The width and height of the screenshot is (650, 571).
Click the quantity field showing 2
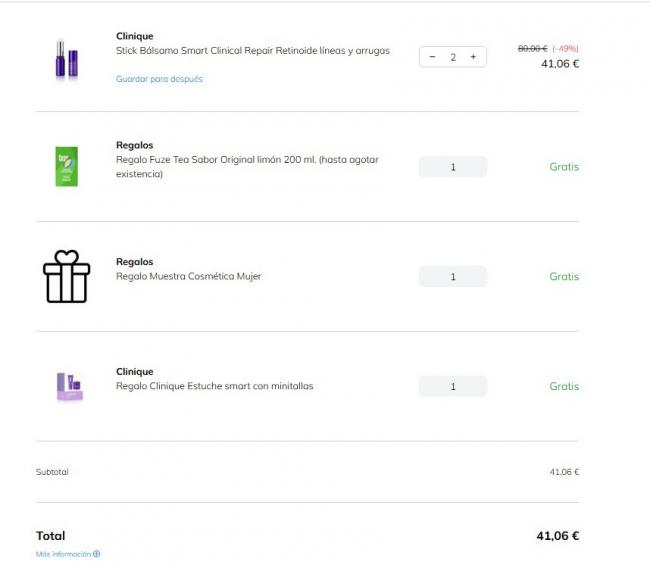click(453, 57)
